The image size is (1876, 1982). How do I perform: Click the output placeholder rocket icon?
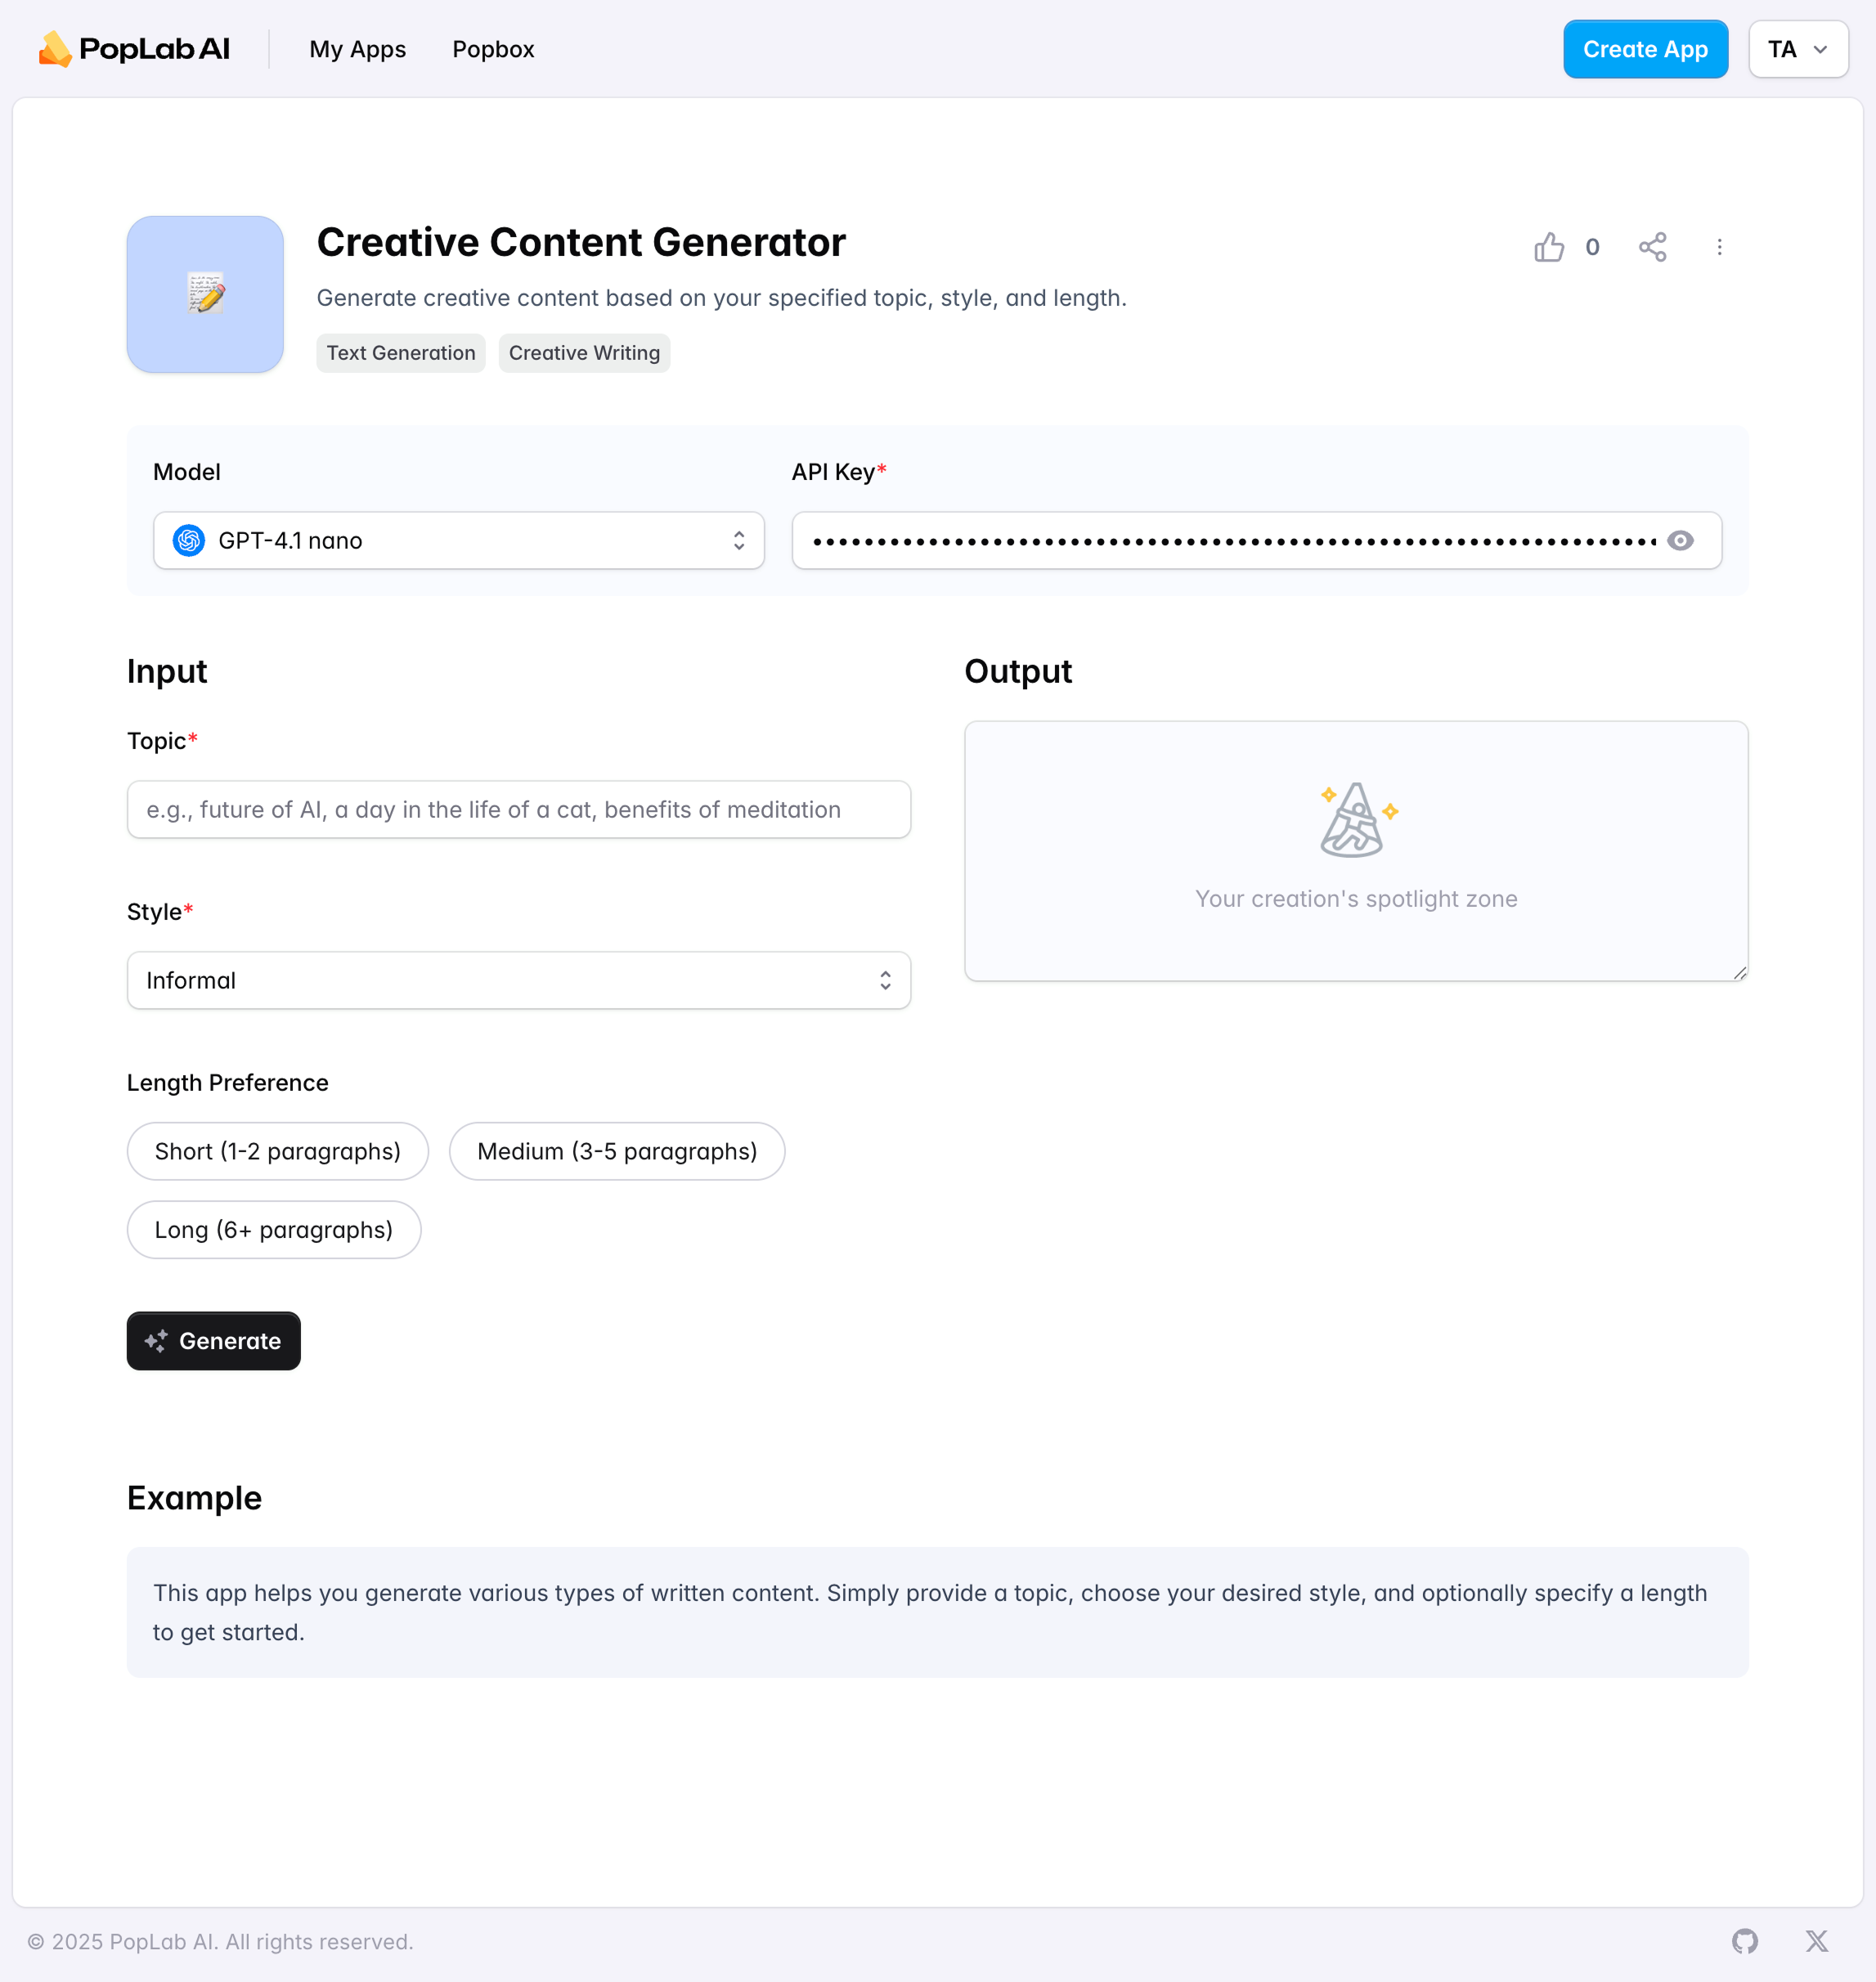point(1356,820)
